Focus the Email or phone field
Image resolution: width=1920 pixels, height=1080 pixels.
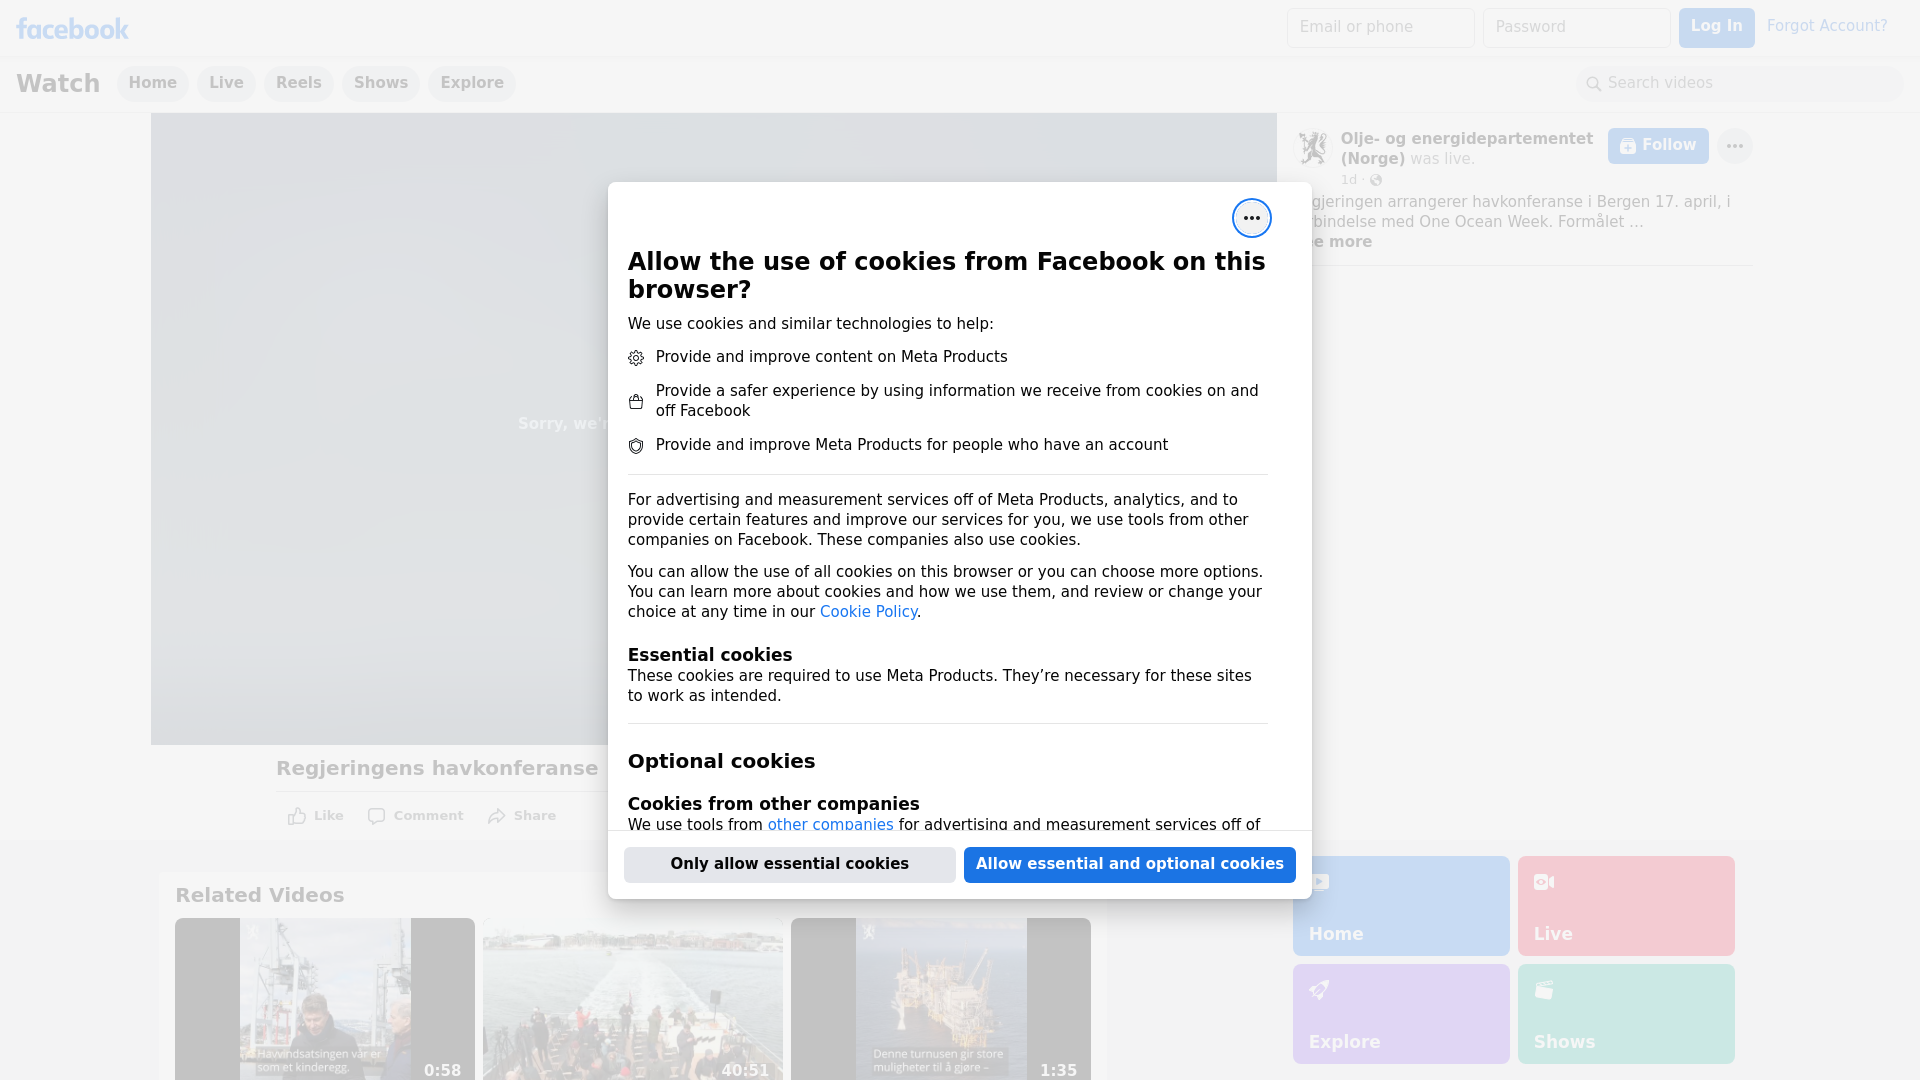(1381, 28)
